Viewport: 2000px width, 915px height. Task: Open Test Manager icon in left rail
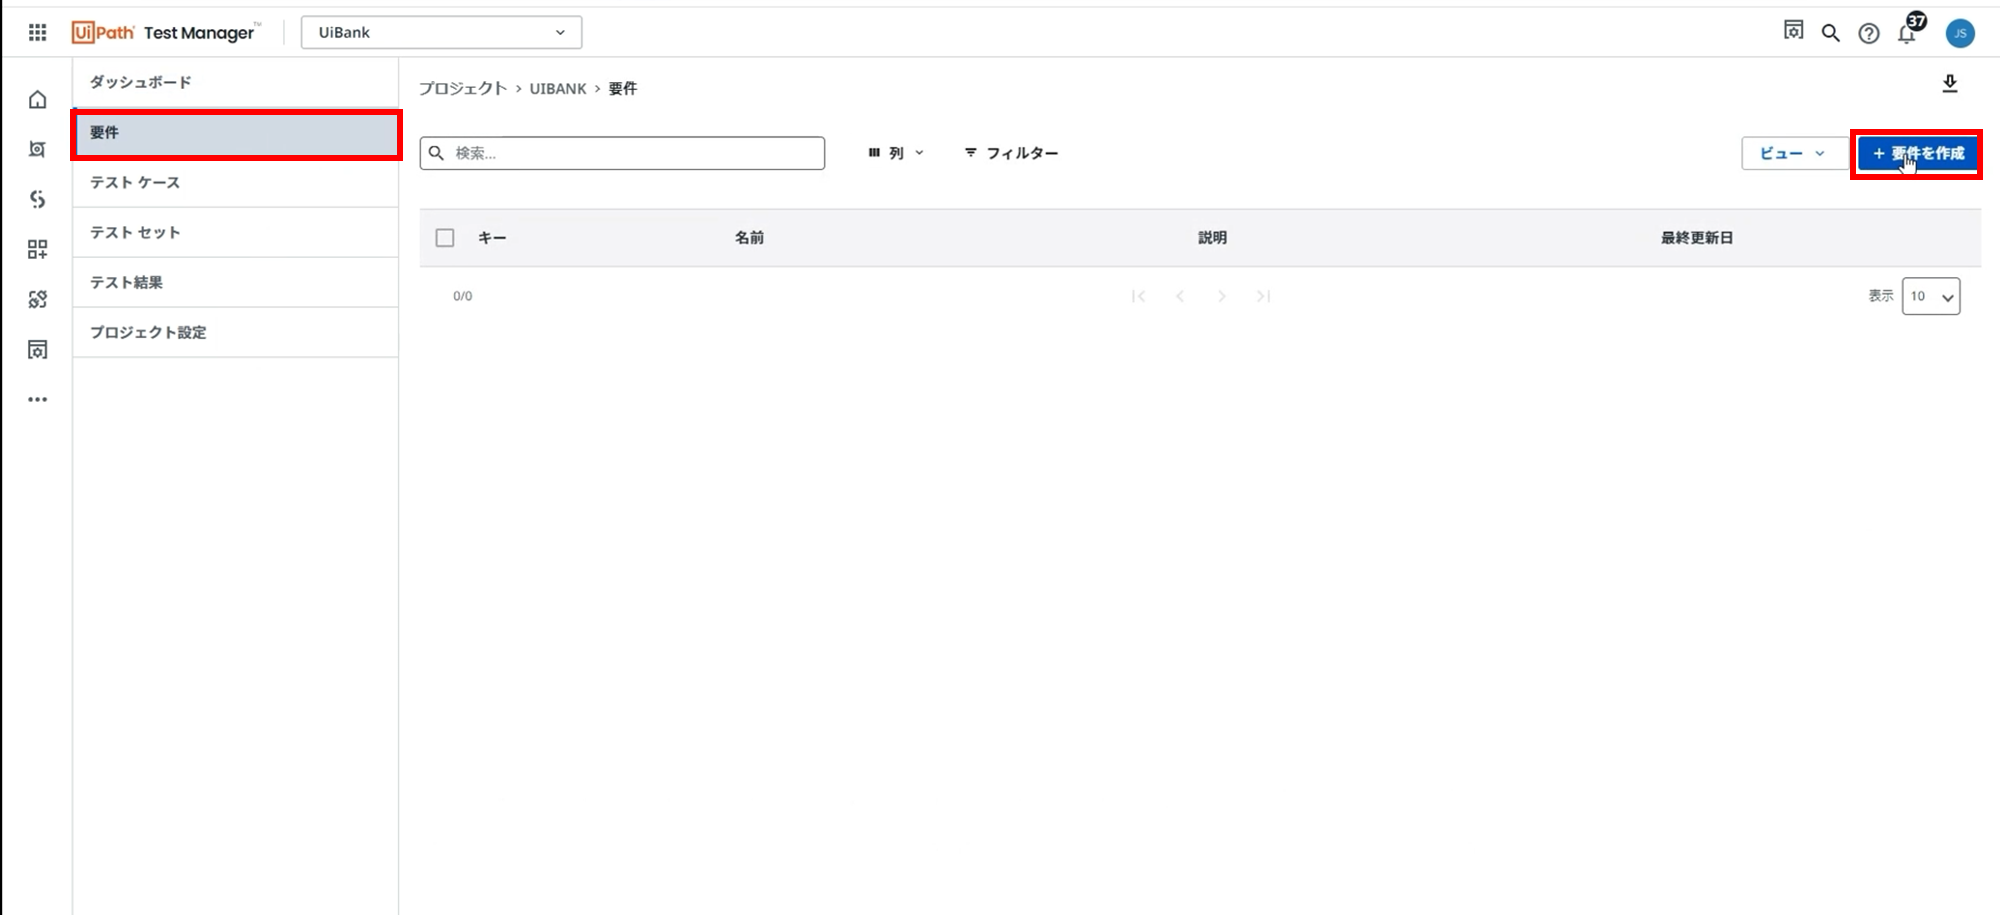[x=37, y=148]
